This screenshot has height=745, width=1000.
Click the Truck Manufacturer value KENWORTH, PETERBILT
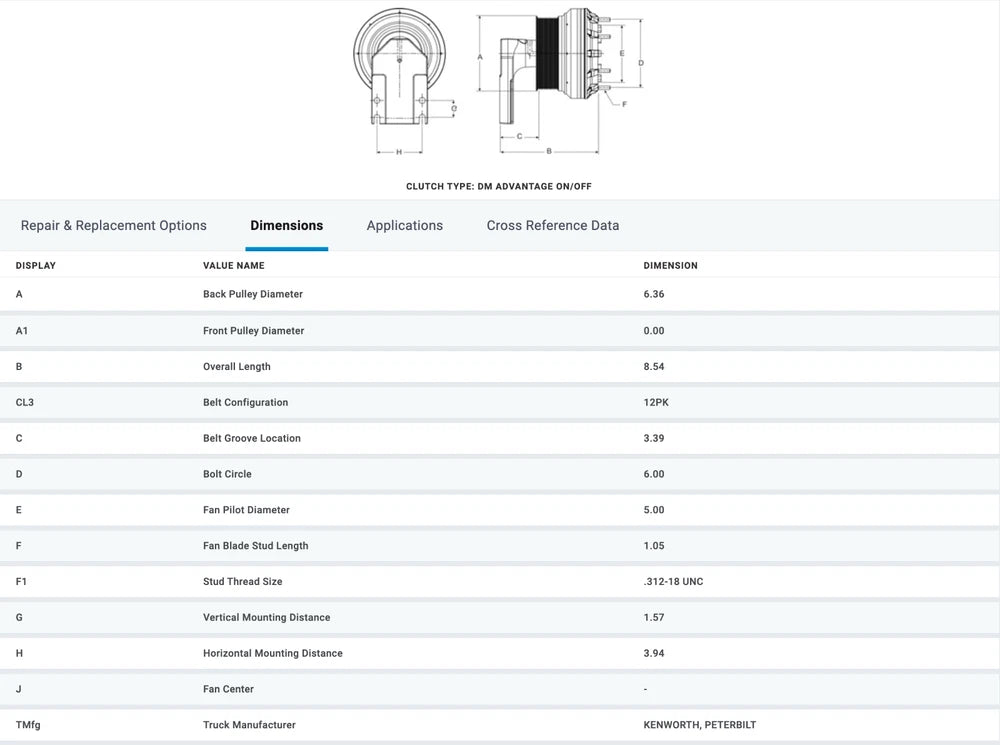[700, 725]
